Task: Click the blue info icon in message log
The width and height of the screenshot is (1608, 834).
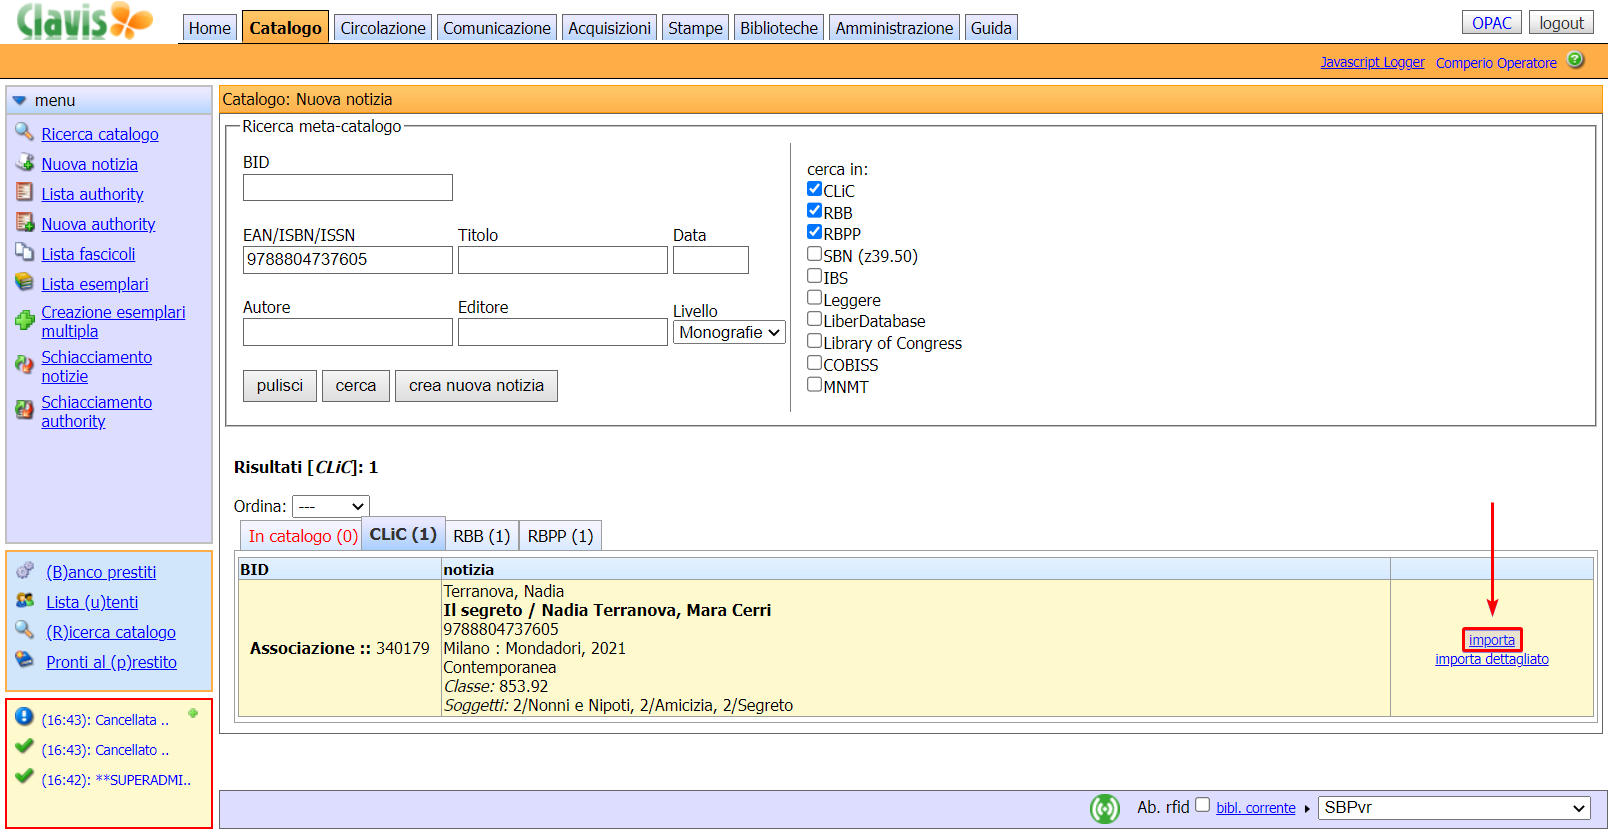Action: [x=24, y=717]
